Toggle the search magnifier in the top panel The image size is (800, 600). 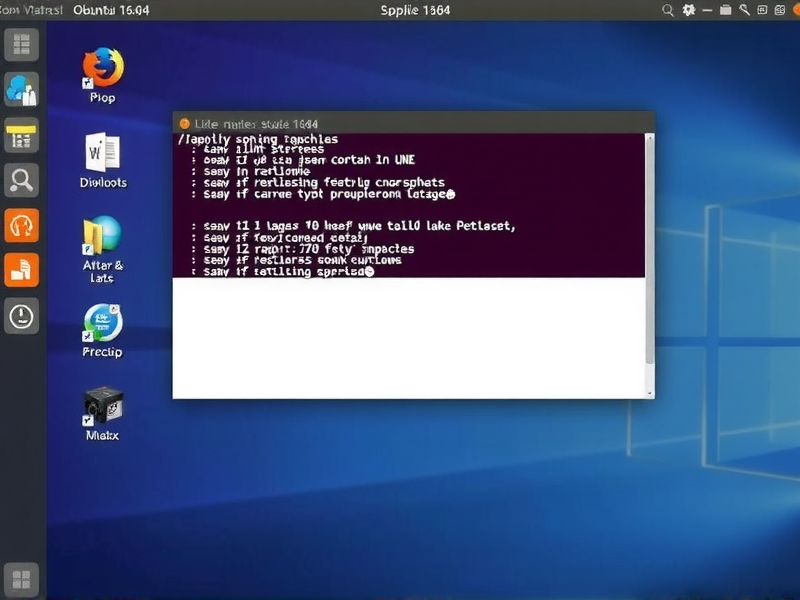[x=668, y=10]
